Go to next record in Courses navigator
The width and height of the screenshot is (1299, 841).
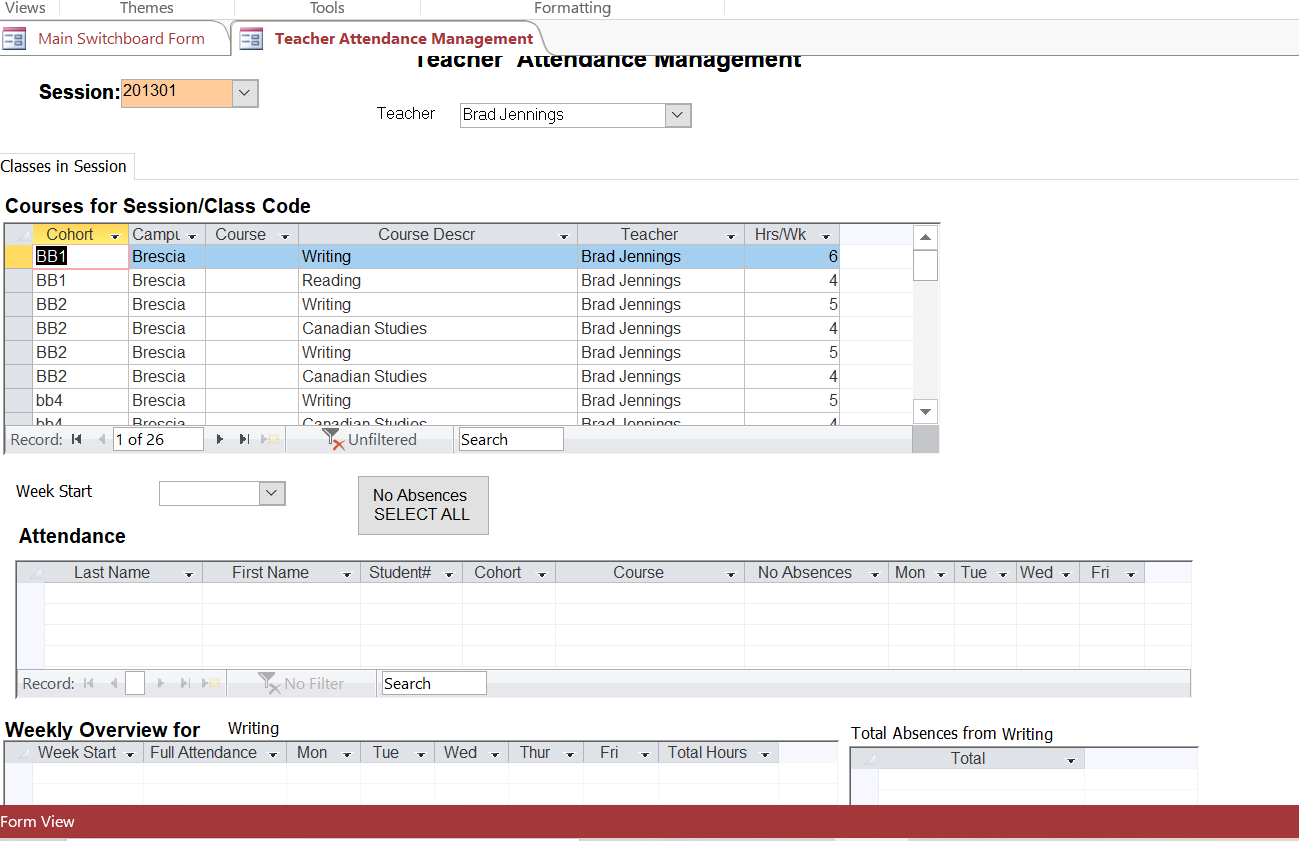click(220, 439)
